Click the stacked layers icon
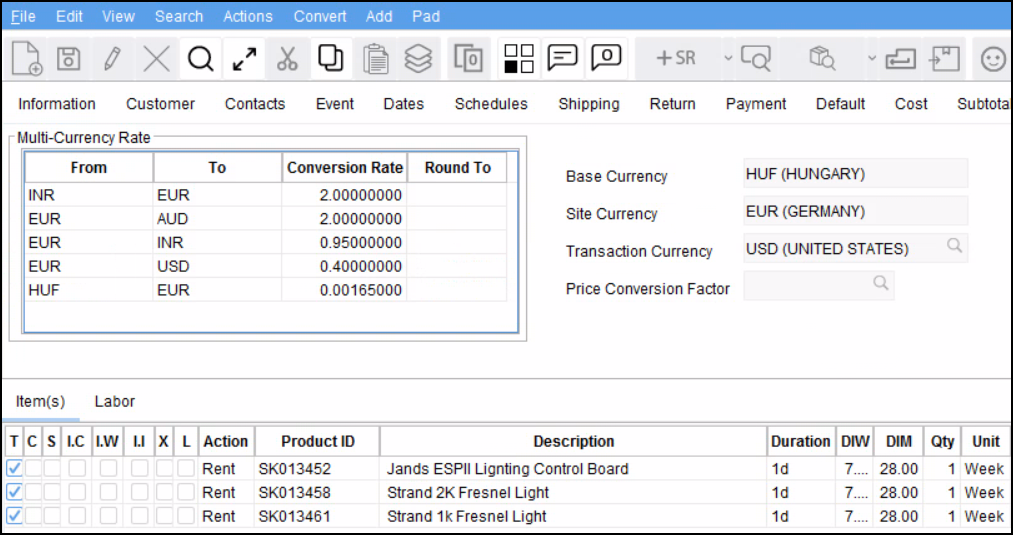Viewport: 1013px width, 535px height. [x=418, y=59]
